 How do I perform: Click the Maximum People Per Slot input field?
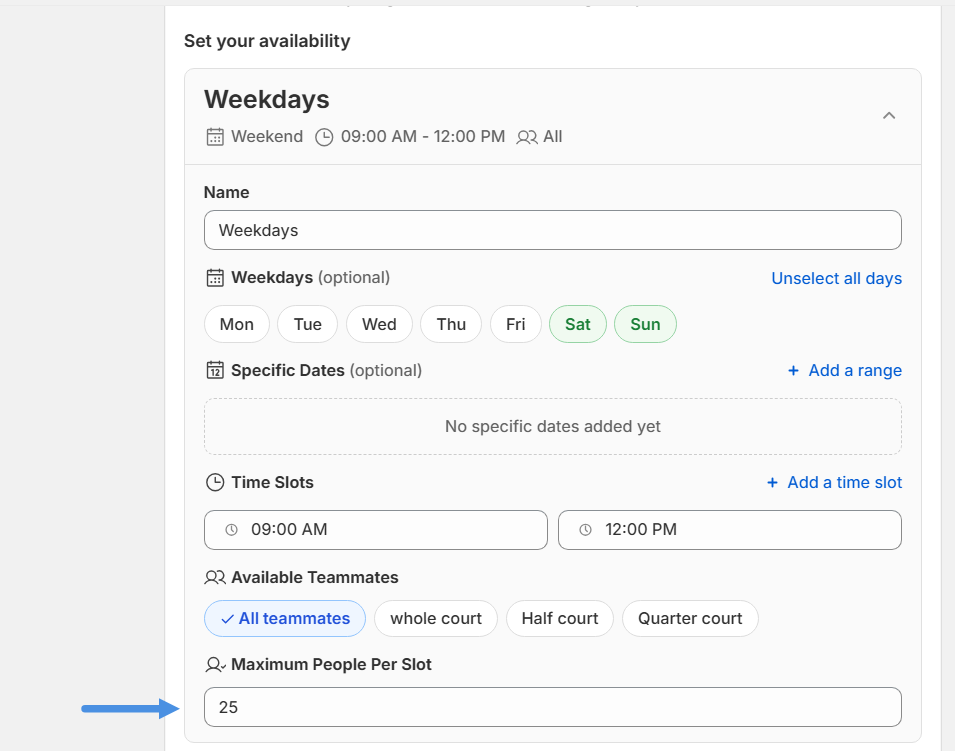(552, 707)
